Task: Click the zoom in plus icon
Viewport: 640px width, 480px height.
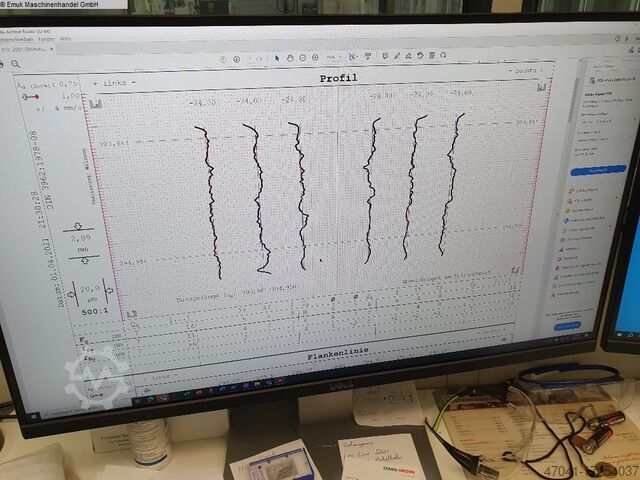Action: pyautogui.click(x=316, y=57)
